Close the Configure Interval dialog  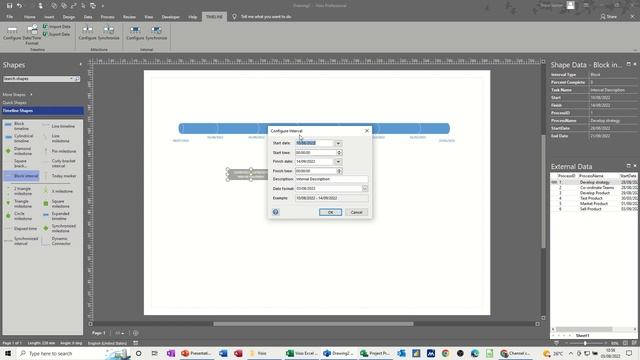coord(367,131)
